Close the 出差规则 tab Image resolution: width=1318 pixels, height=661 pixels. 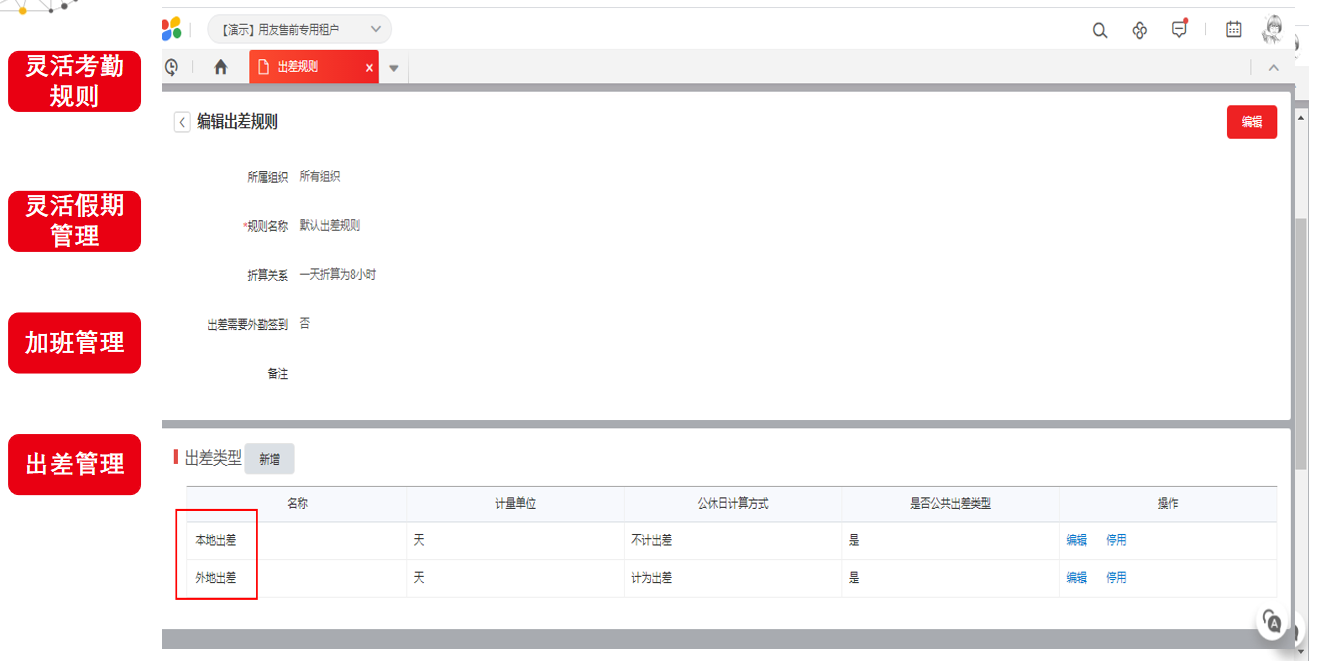pos(369,68)
